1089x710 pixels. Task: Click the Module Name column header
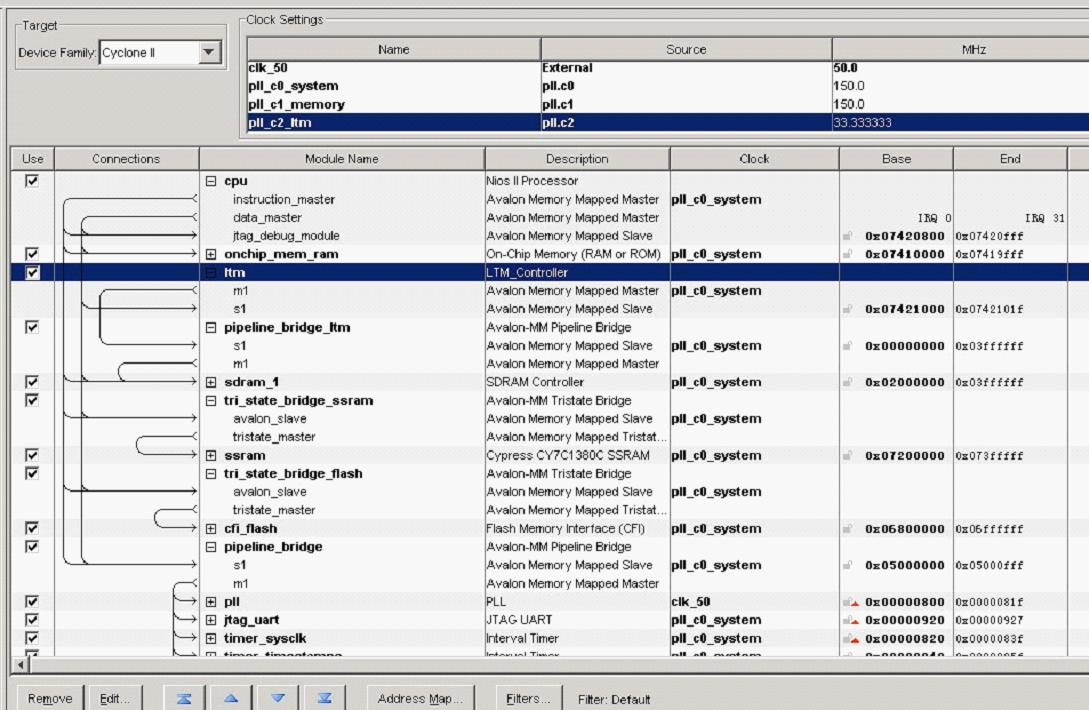[x=342, y=158]
